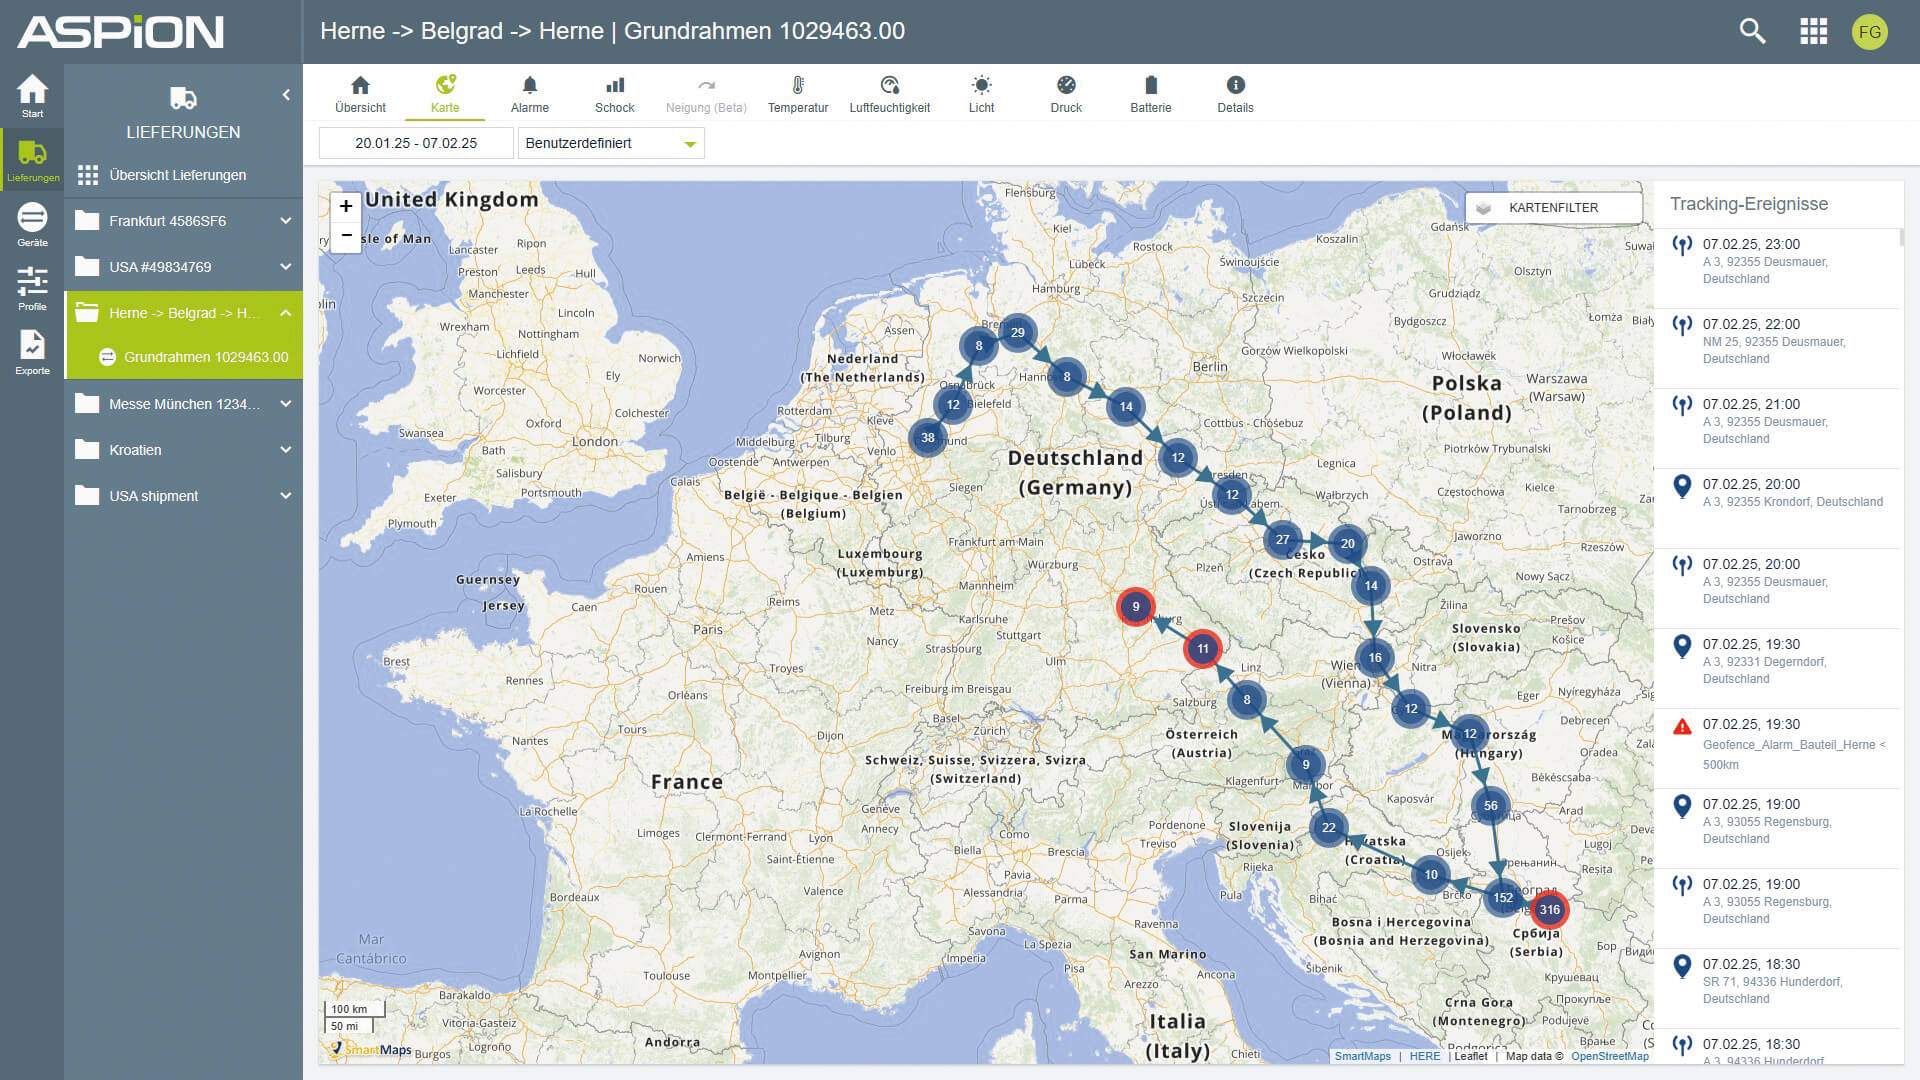
Task: Open the Druck pressure view
Action: click(1066, 93)
